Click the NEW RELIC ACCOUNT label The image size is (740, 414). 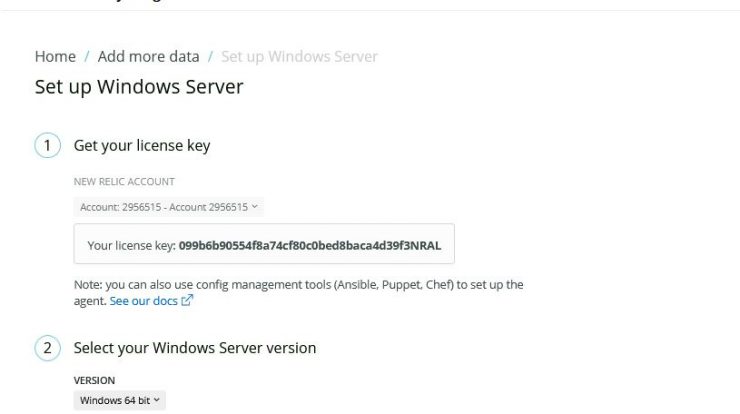(124, 182)
